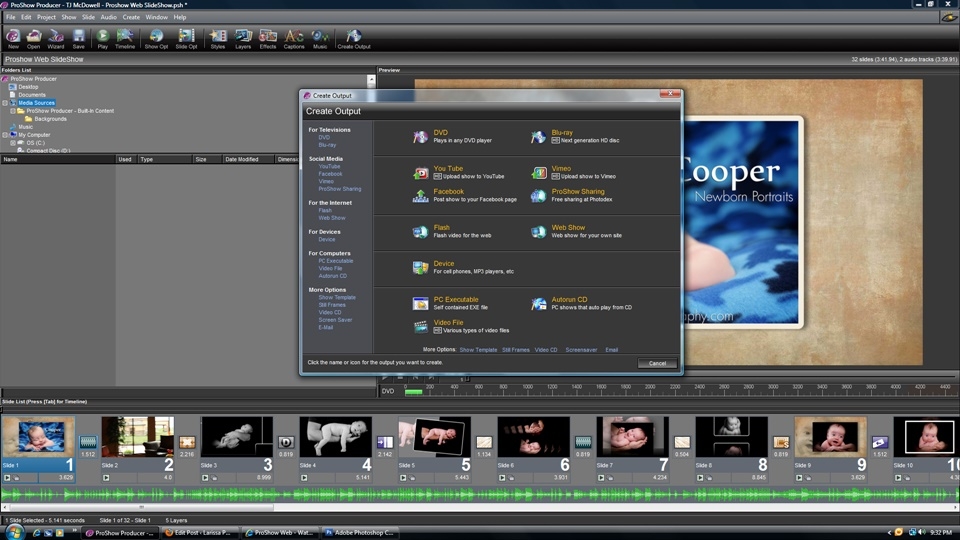Switch to Timeline via toolbar icon
Screen dimensions: 960x540
[x=125, y=38]
